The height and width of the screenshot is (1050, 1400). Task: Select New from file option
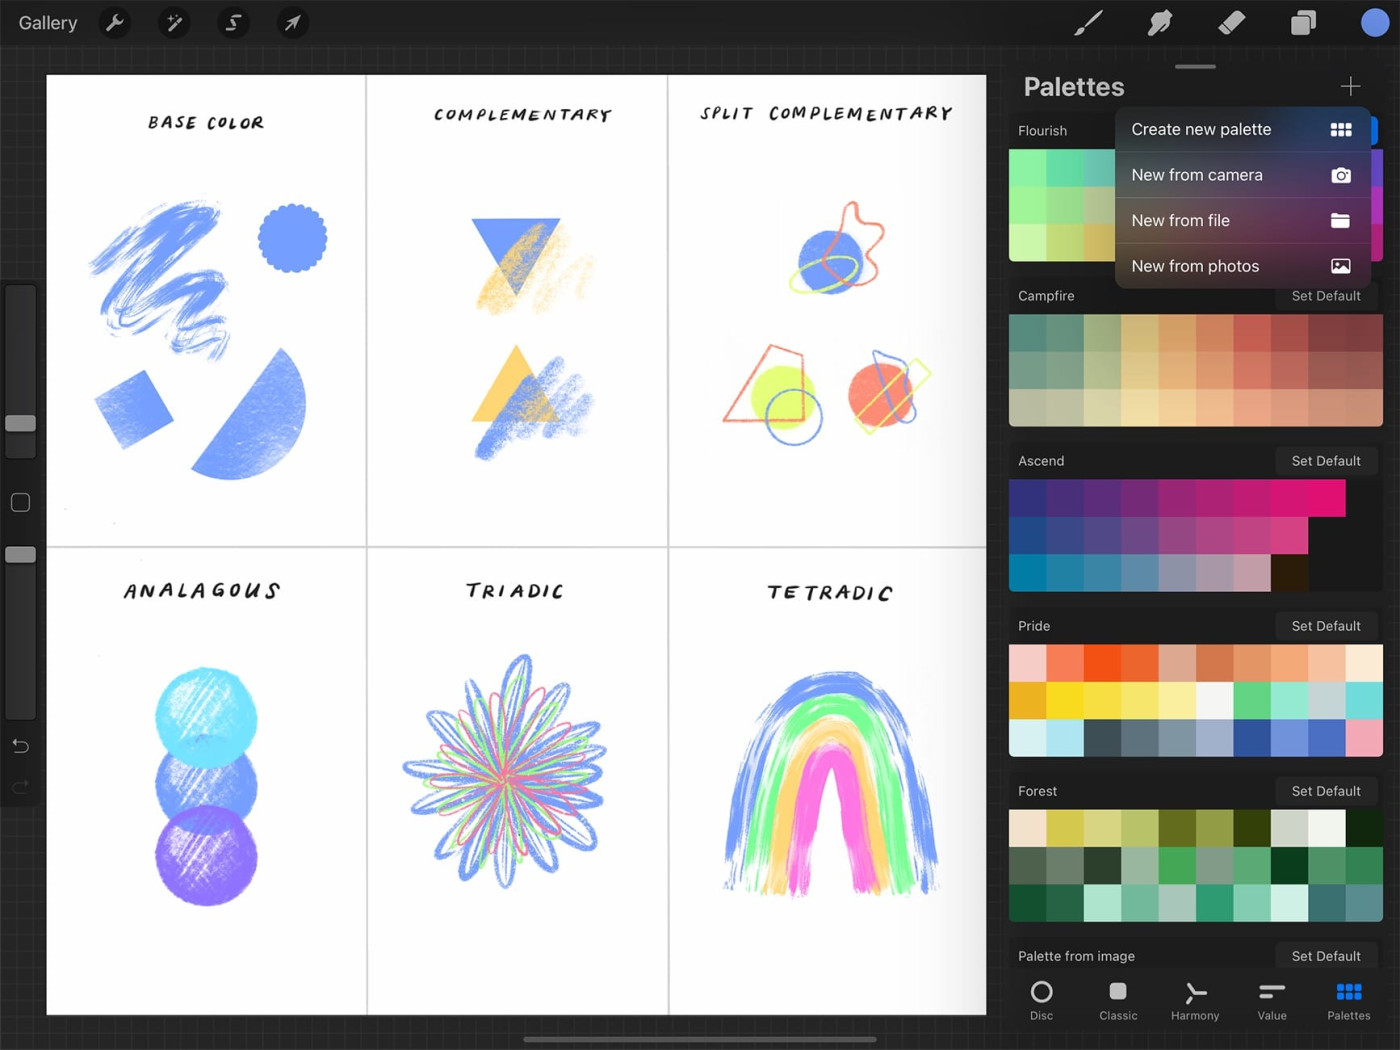1240,221
